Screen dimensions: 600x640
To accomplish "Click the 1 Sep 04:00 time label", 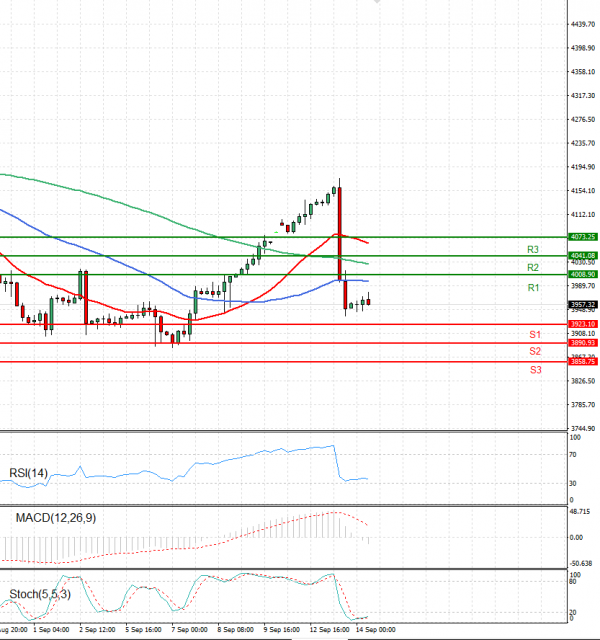I will tap(51, 630).
